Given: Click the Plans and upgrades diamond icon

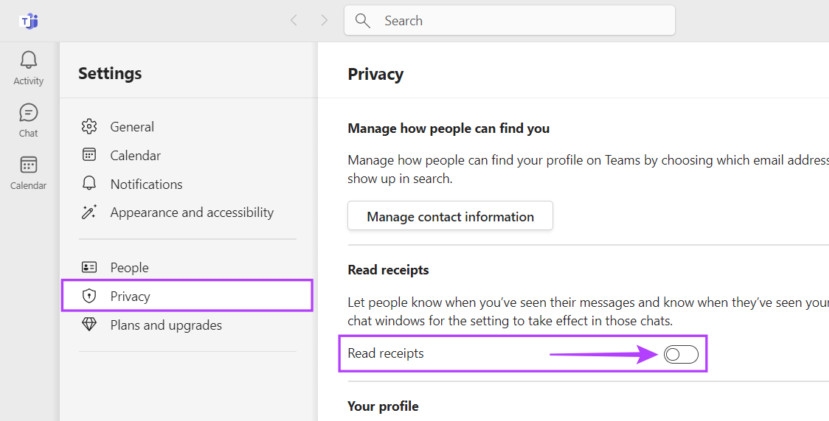Looking at the screenshot, I should click(89, 324).
